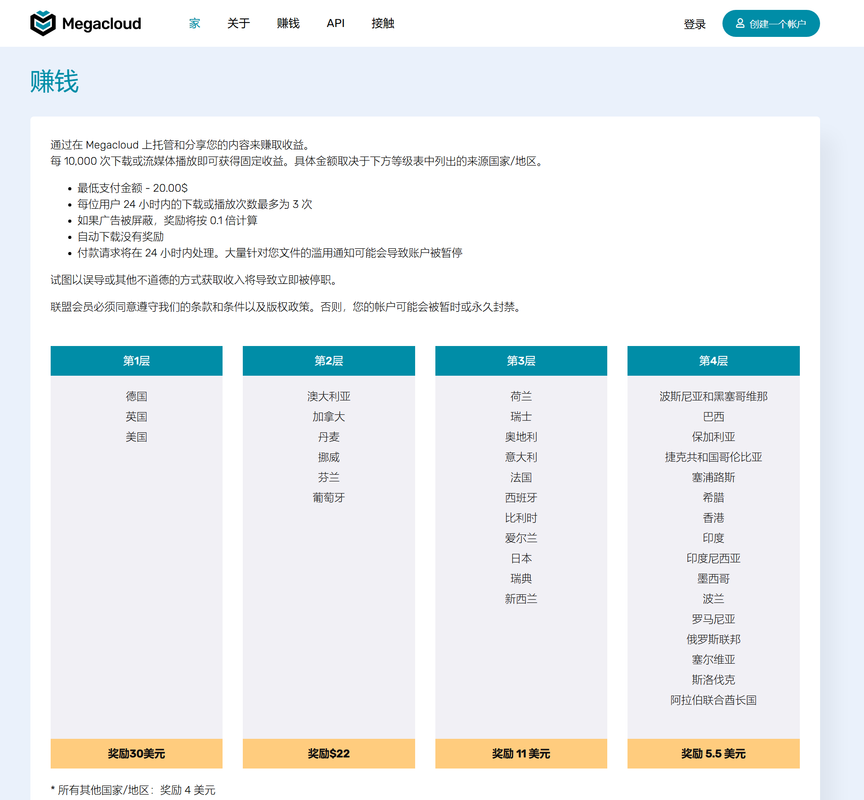The height and width of the screenshot is (800, 864).
Task: Click 日本 in the tier 3 list
Action: [521, 559]
